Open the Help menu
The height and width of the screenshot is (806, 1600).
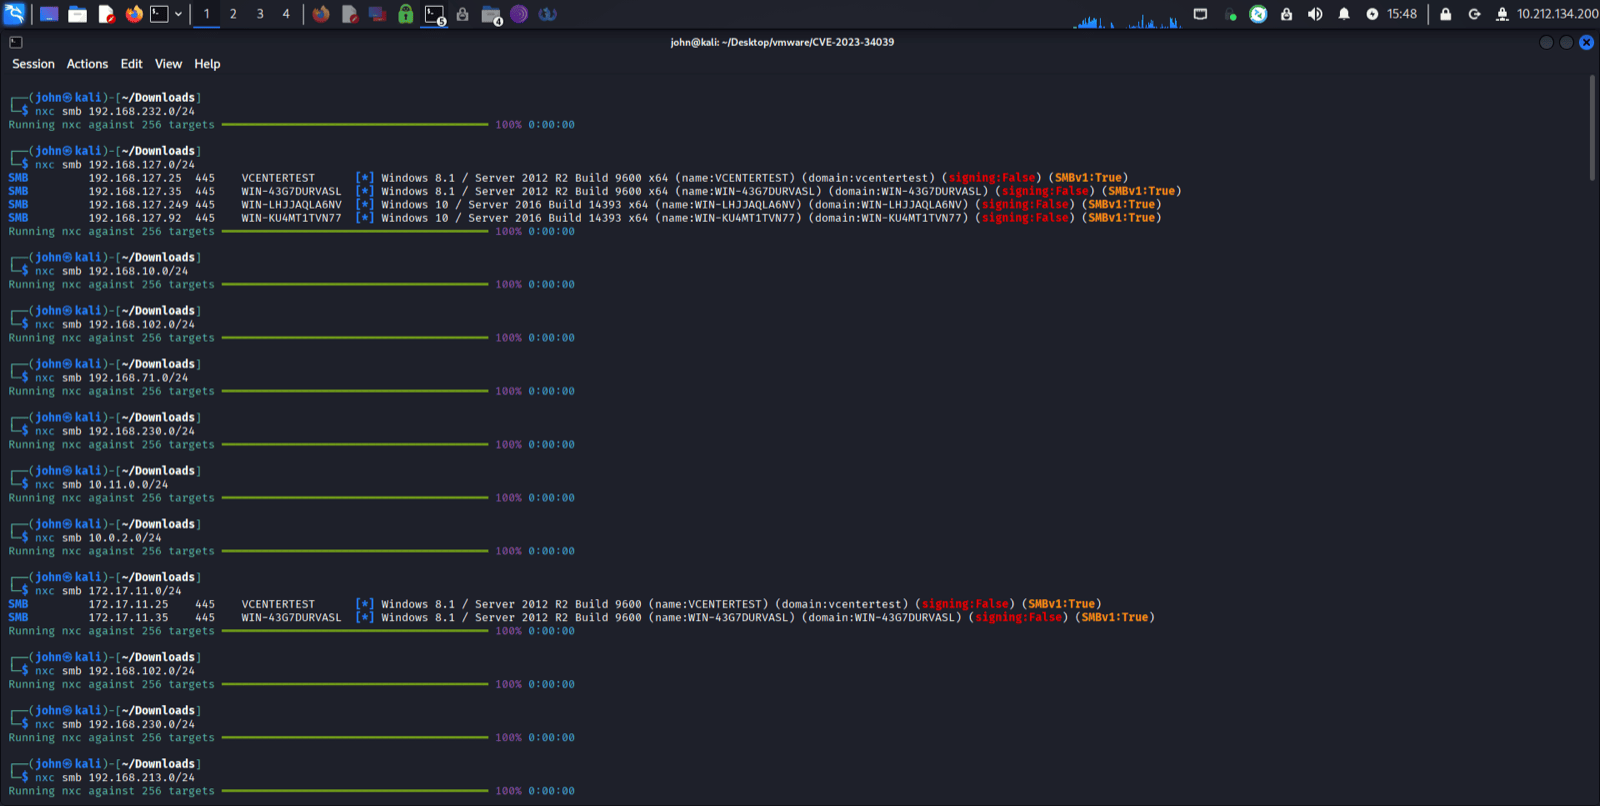207,64
